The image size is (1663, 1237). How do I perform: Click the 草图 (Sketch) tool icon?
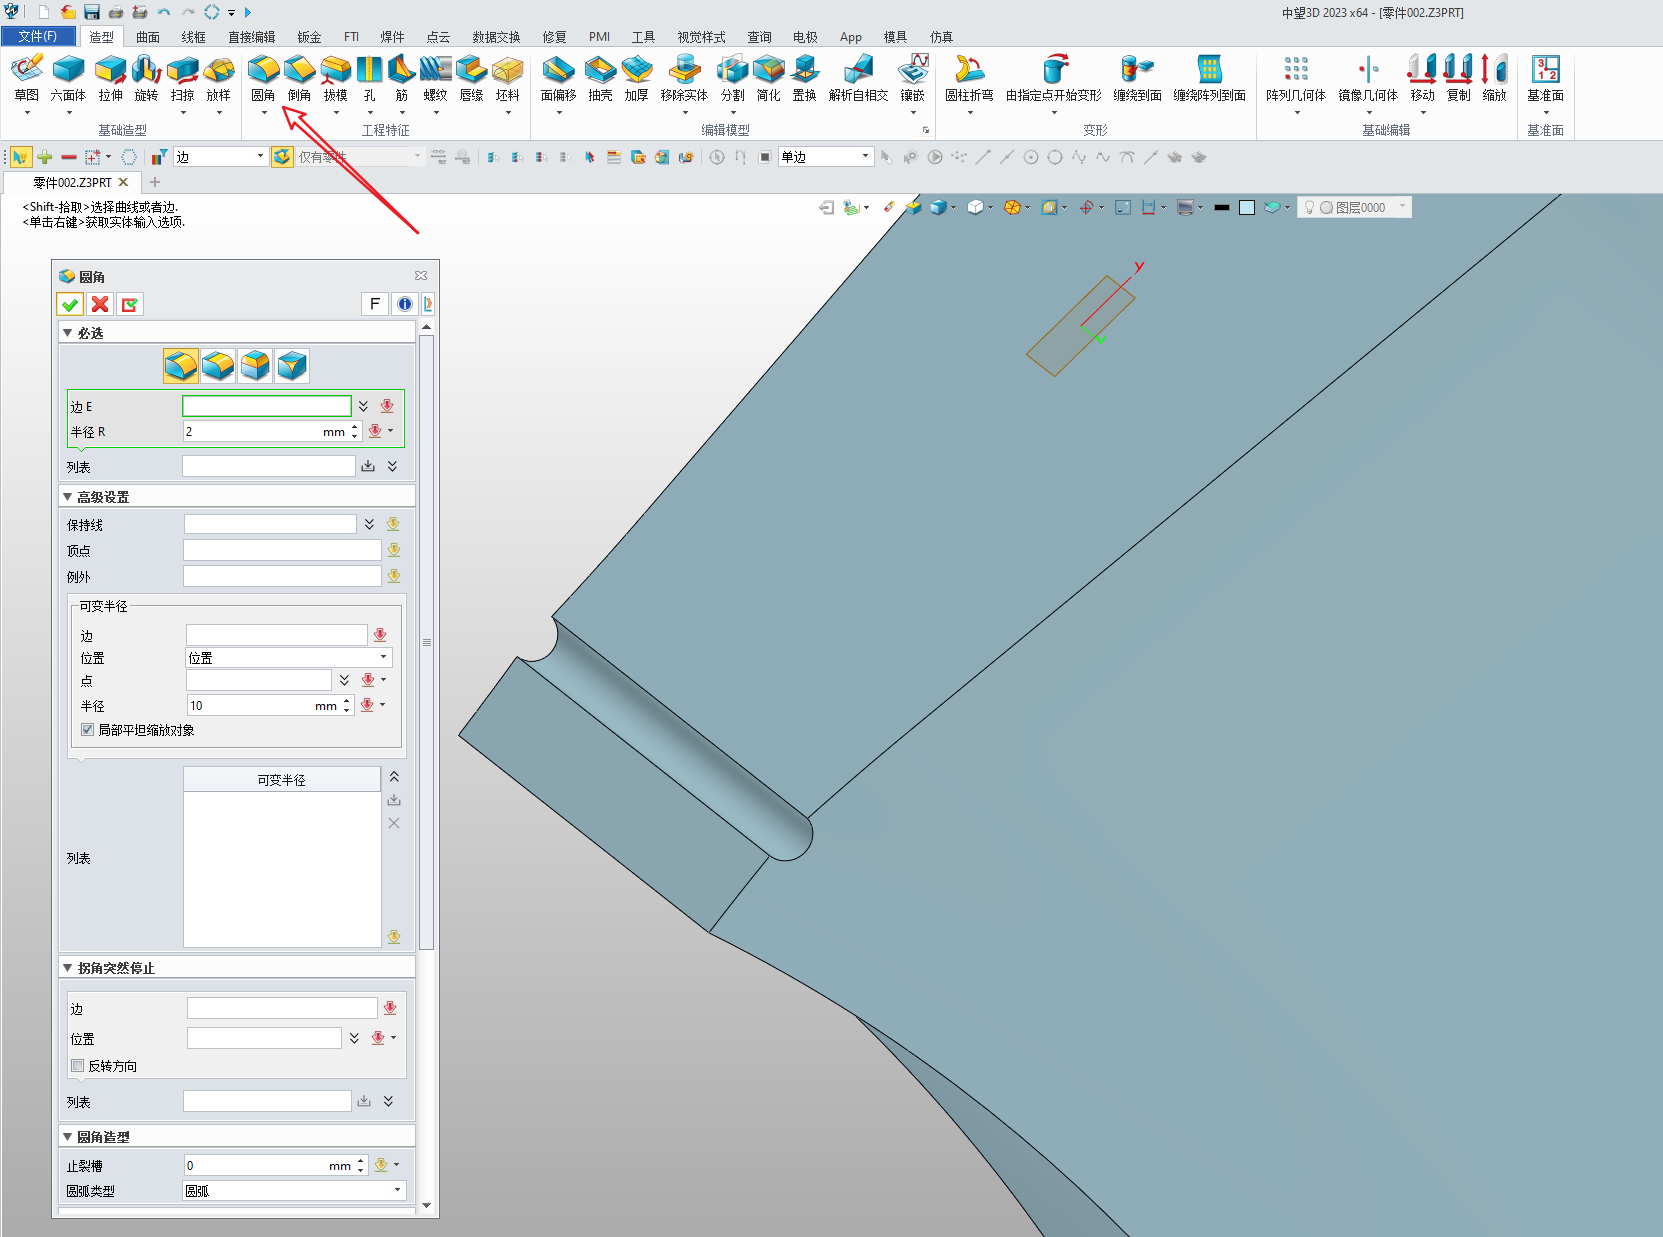[x=27, y=70]
